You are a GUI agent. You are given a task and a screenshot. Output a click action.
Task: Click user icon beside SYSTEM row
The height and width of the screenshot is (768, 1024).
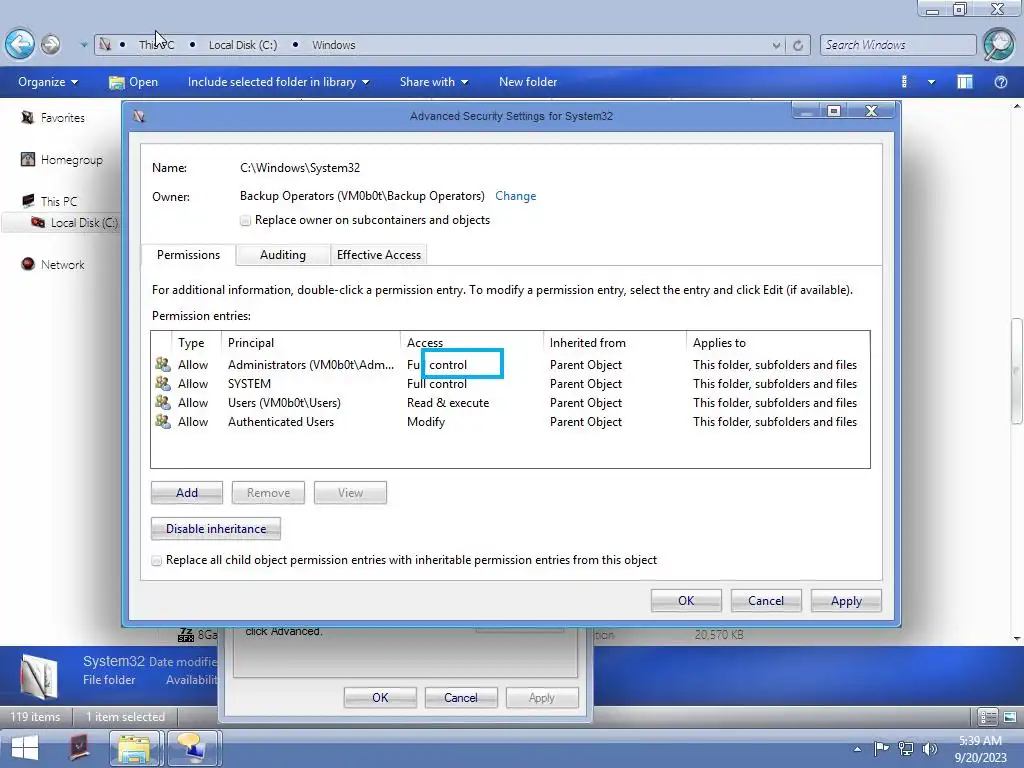point(163,383)
